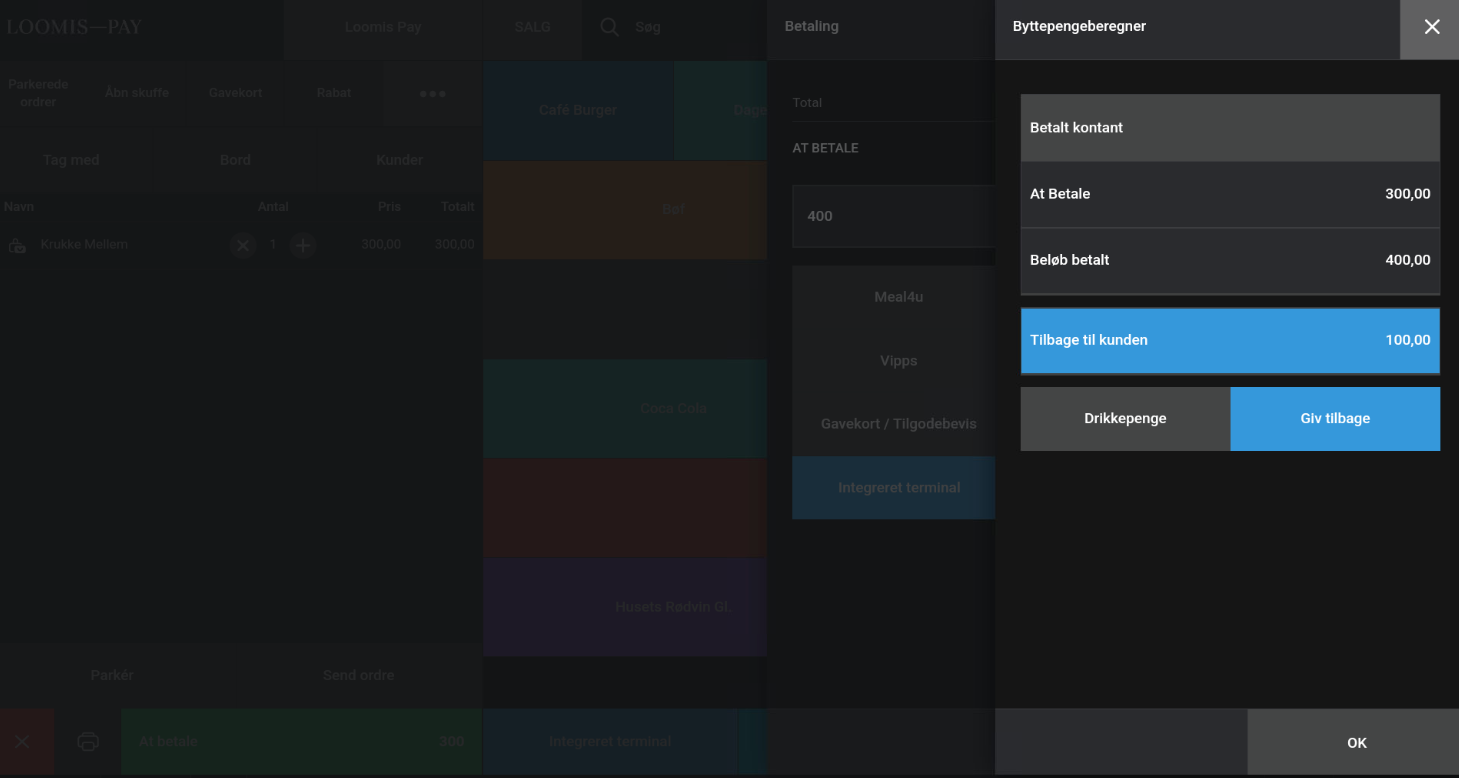Select the Tilbage til kunden row
The height and width of the screenshot is (778, 1459).
pos(1229,340)
